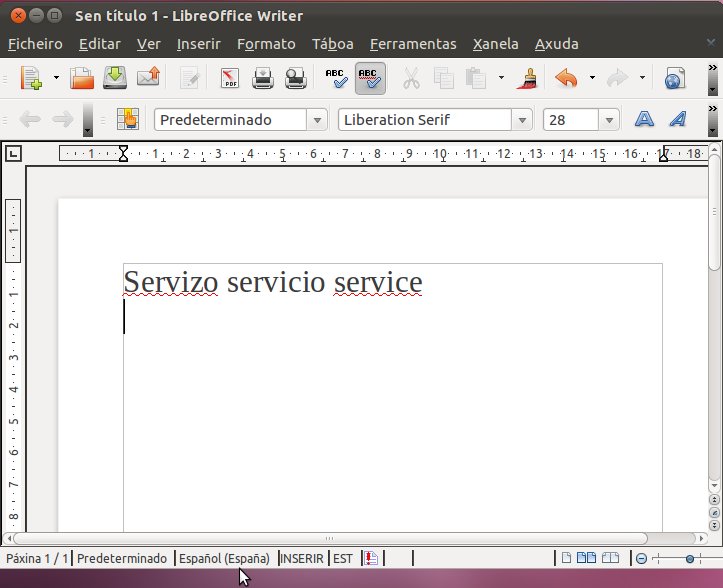Open the Axuda menu
The image size is (723, 588).
pos(557,44)
